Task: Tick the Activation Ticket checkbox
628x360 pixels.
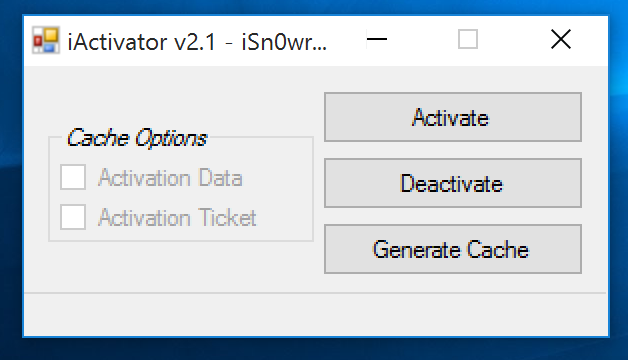Action: pyautogui.click(x=73, y=217)
